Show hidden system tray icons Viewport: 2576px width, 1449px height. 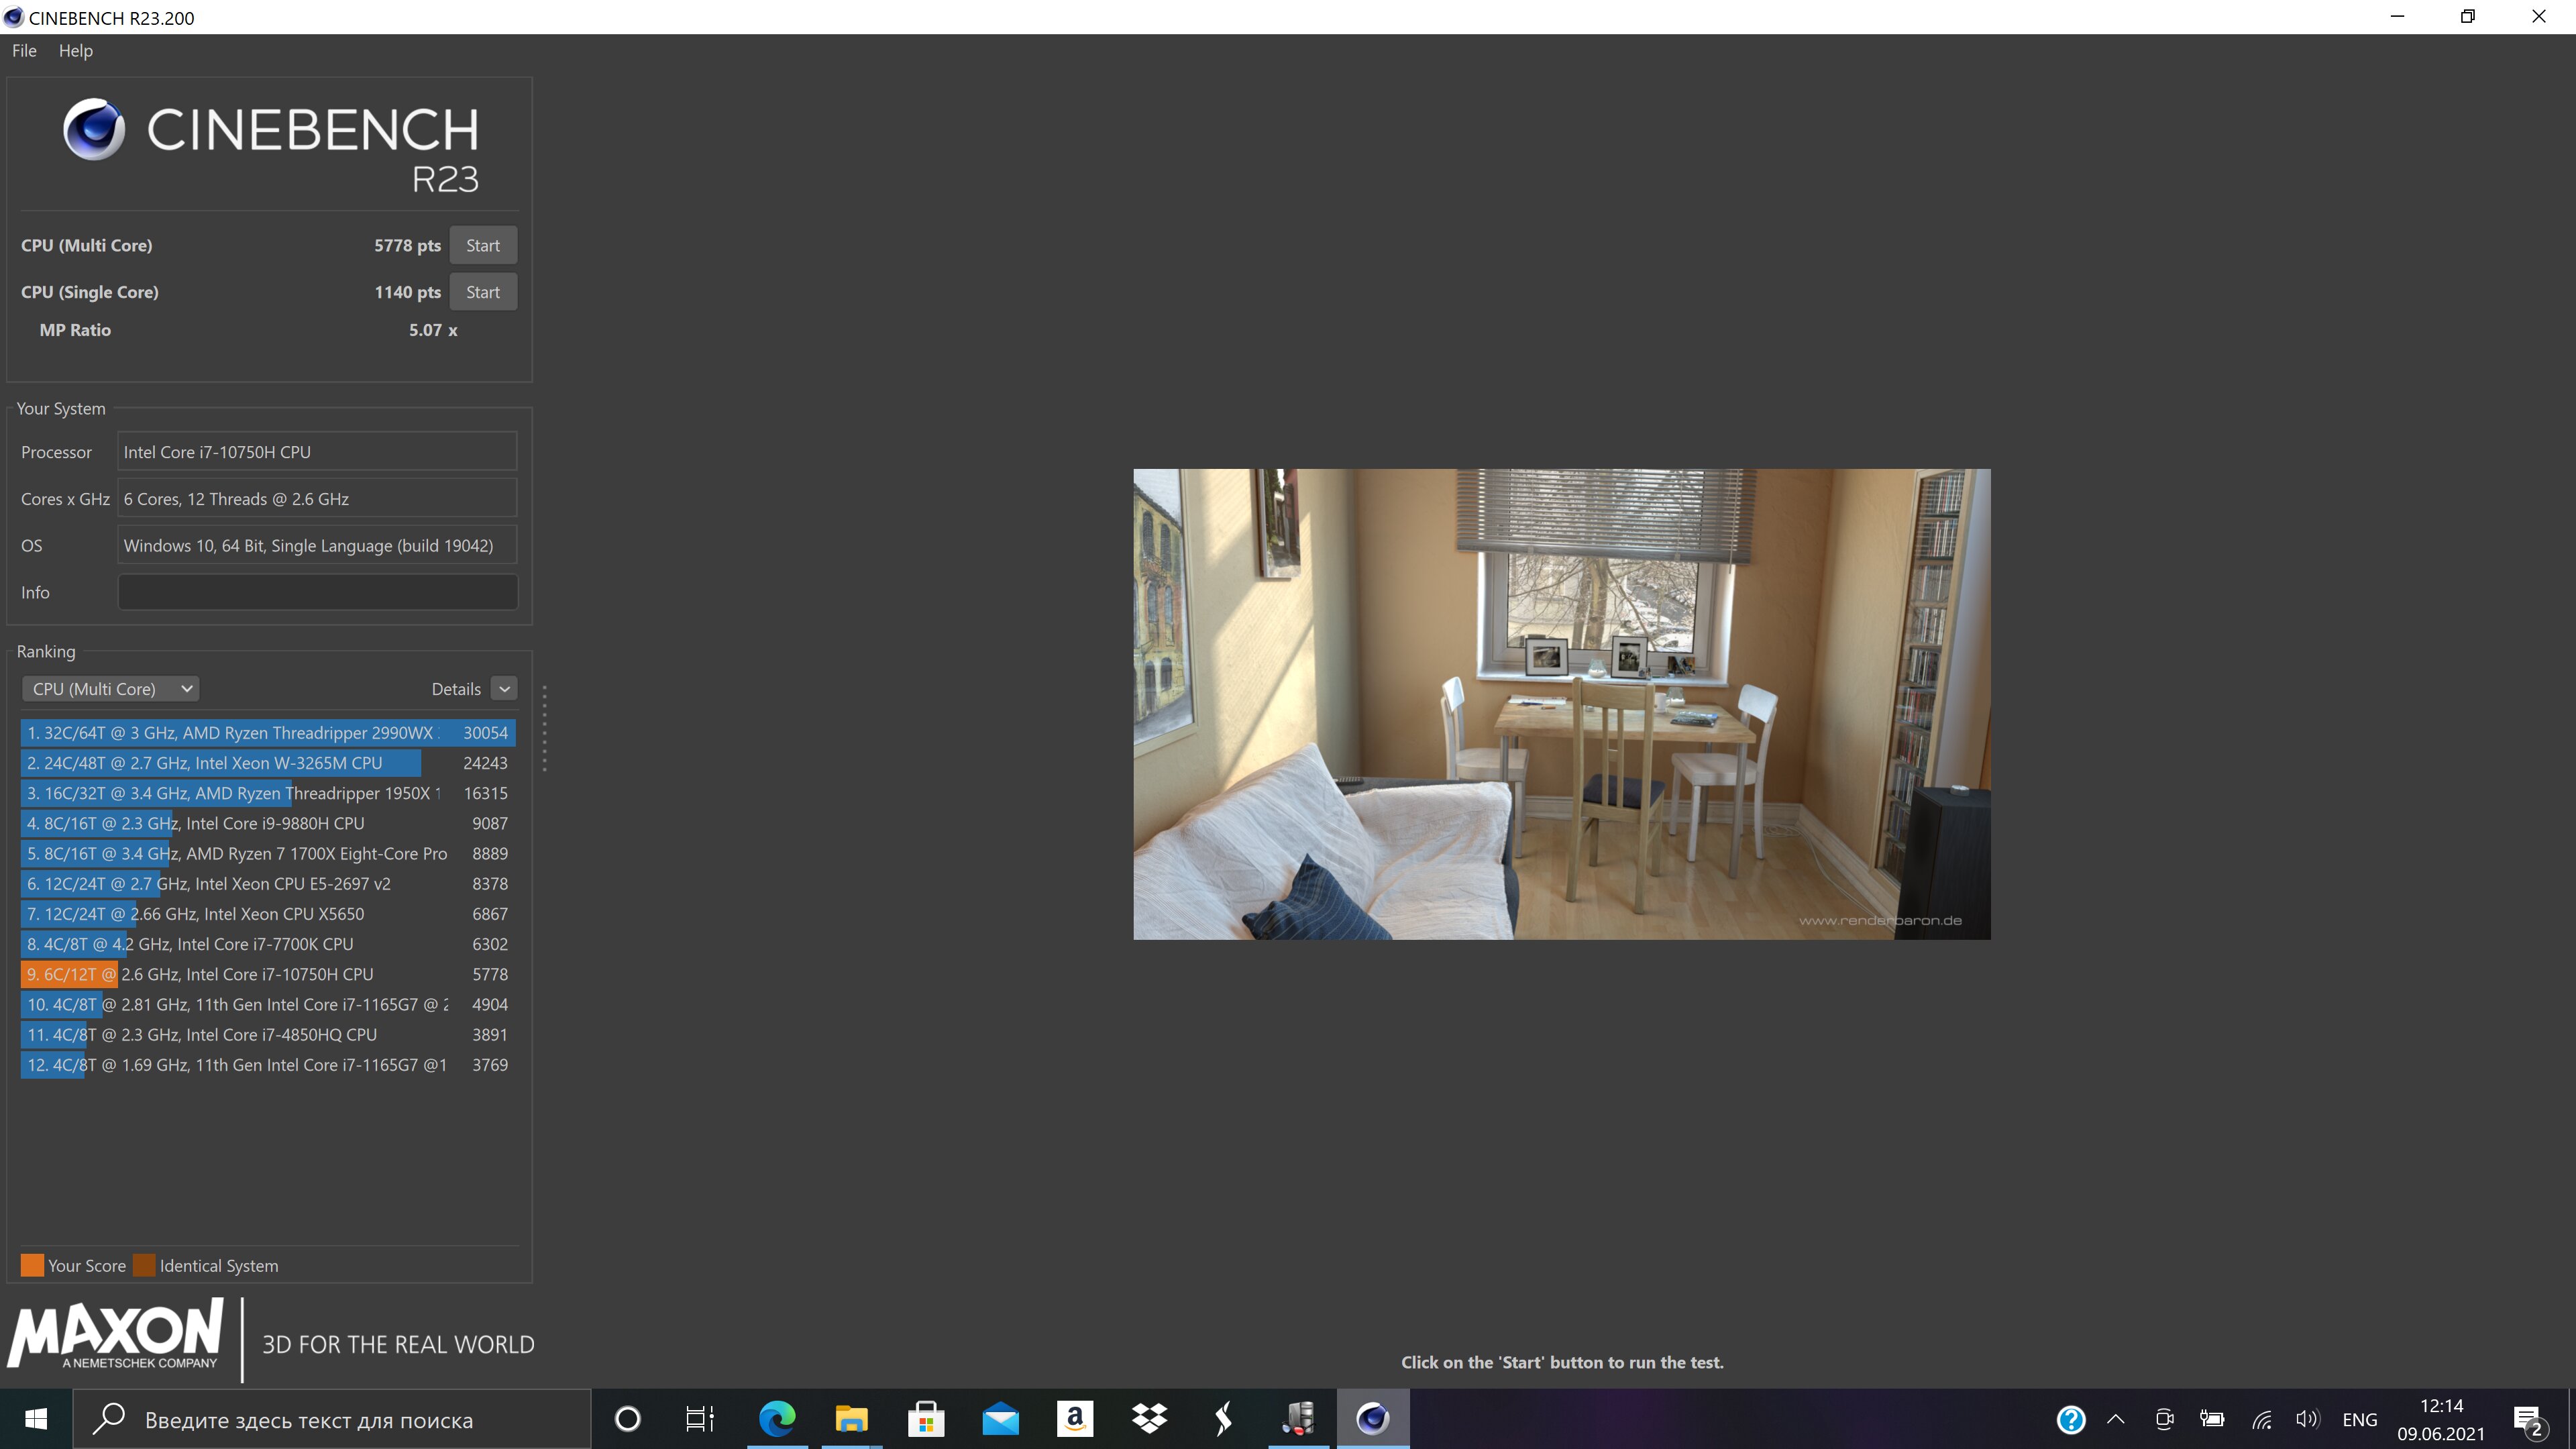click(x=2116, y=1419)
